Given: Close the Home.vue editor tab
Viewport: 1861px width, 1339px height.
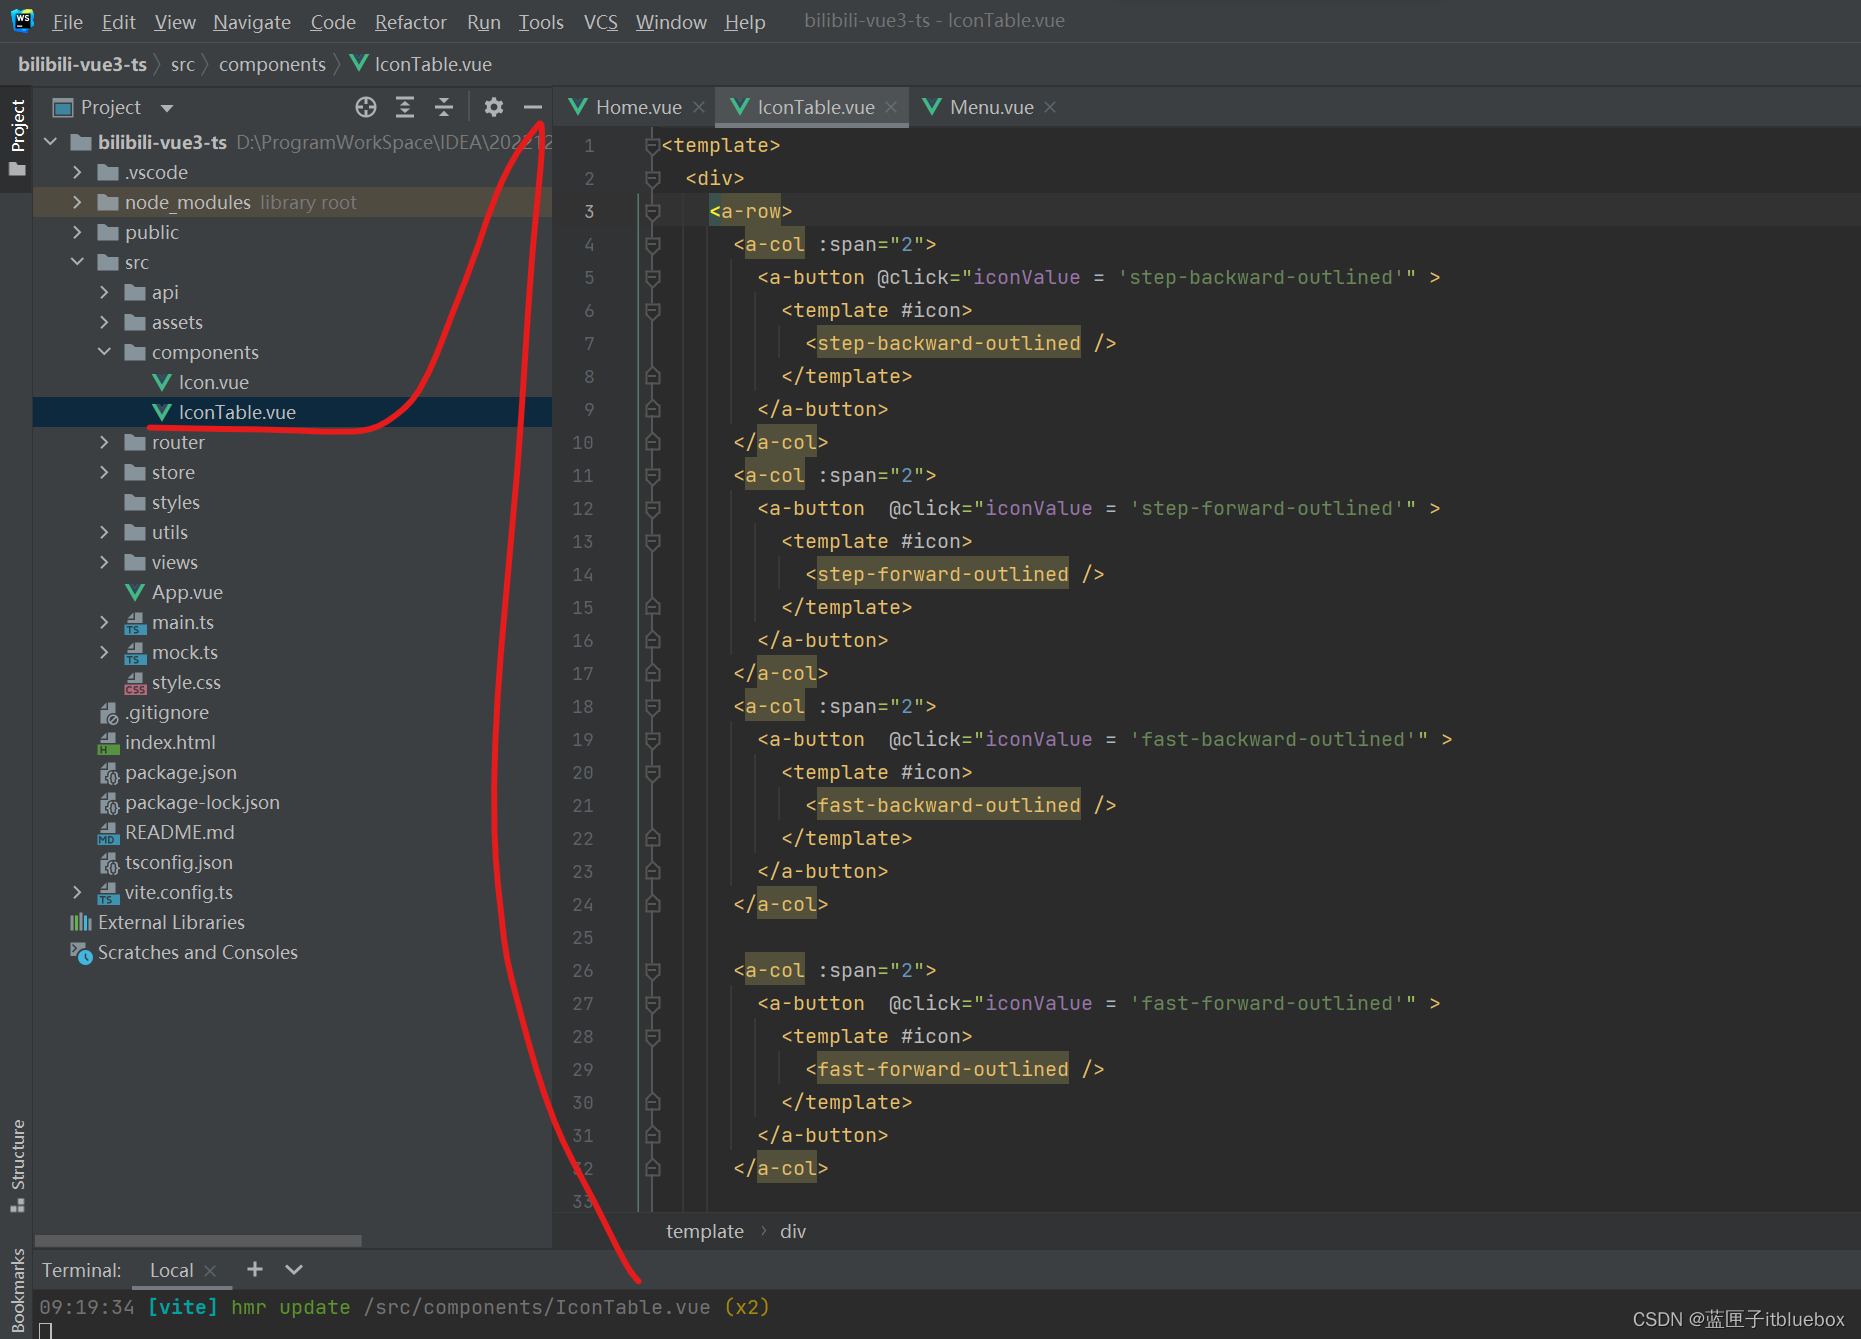Looking at the screenshot, I should 699,107.
